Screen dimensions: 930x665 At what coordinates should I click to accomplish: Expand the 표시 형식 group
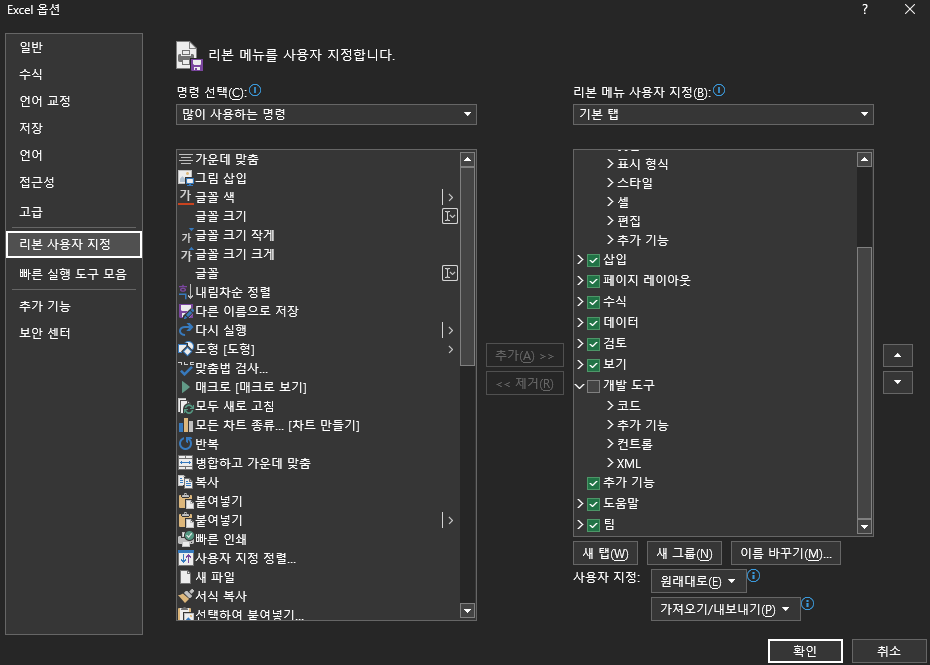click(x=610, y=164)
